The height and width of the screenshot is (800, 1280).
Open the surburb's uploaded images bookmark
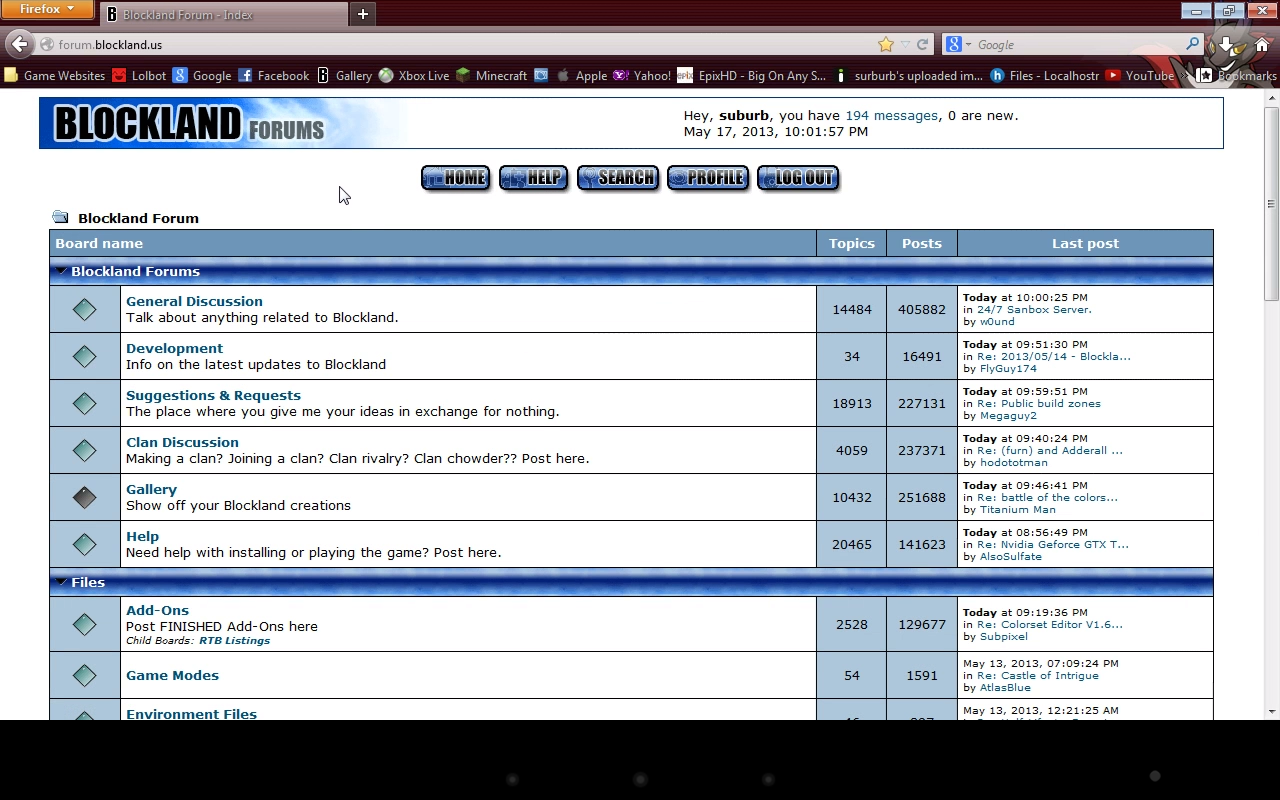coord(909,75)
